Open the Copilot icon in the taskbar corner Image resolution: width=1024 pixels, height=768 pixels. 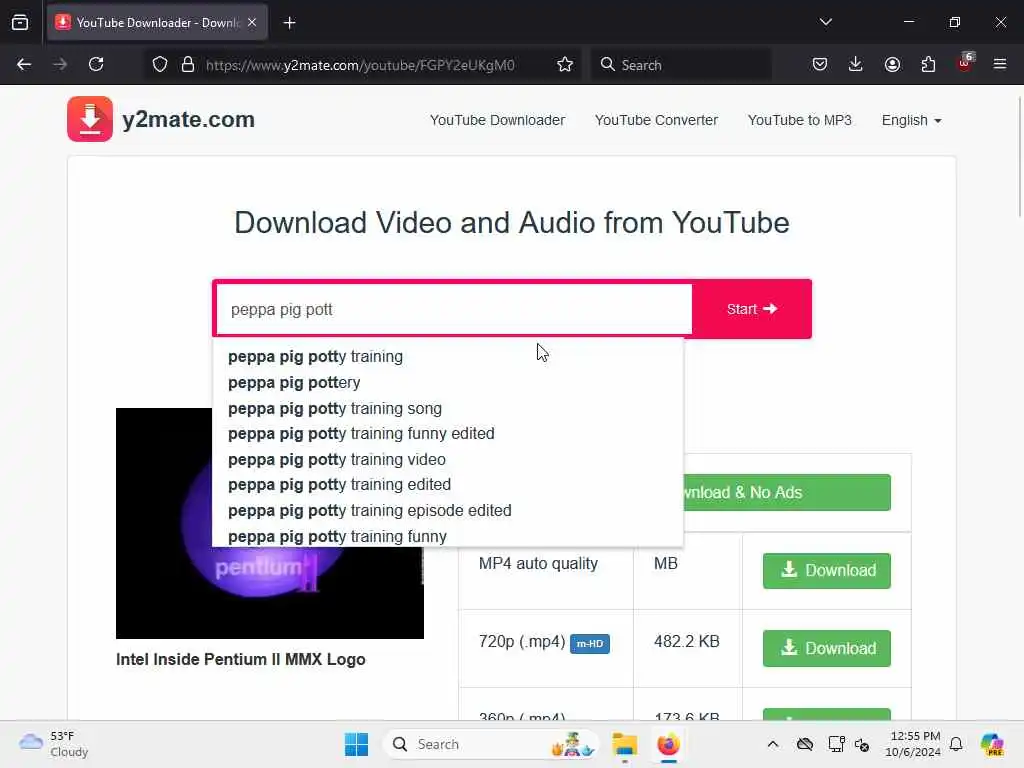(x=992, y=744)
